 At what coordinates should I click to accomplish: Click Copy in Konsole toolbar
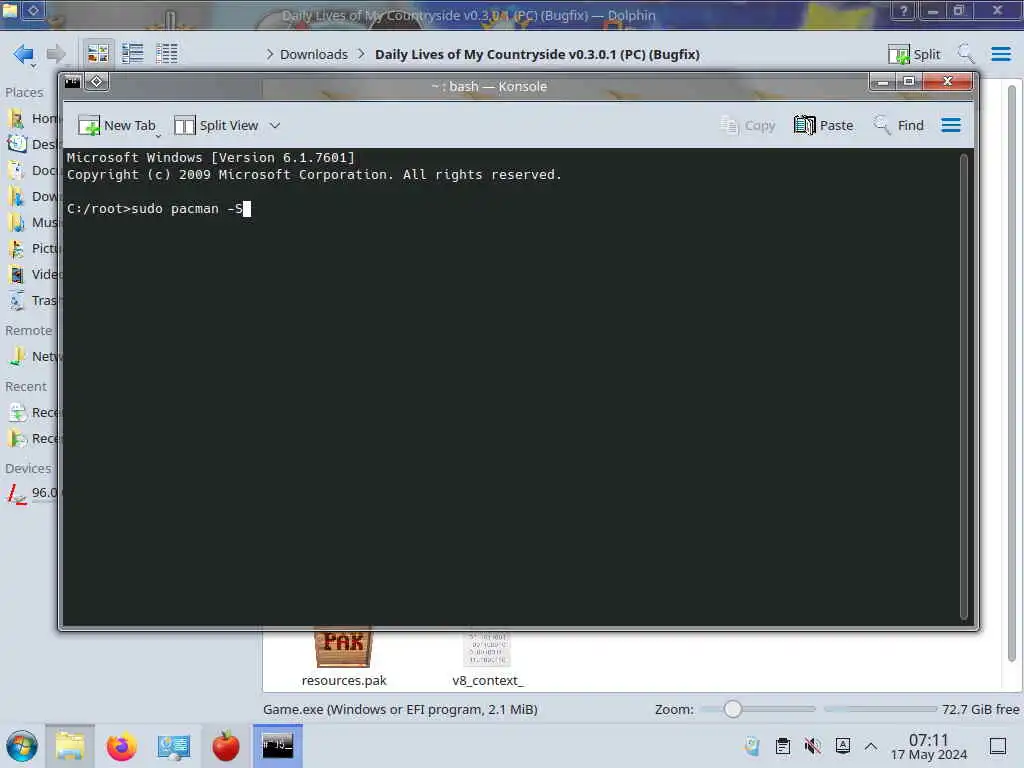click(748, 125)
